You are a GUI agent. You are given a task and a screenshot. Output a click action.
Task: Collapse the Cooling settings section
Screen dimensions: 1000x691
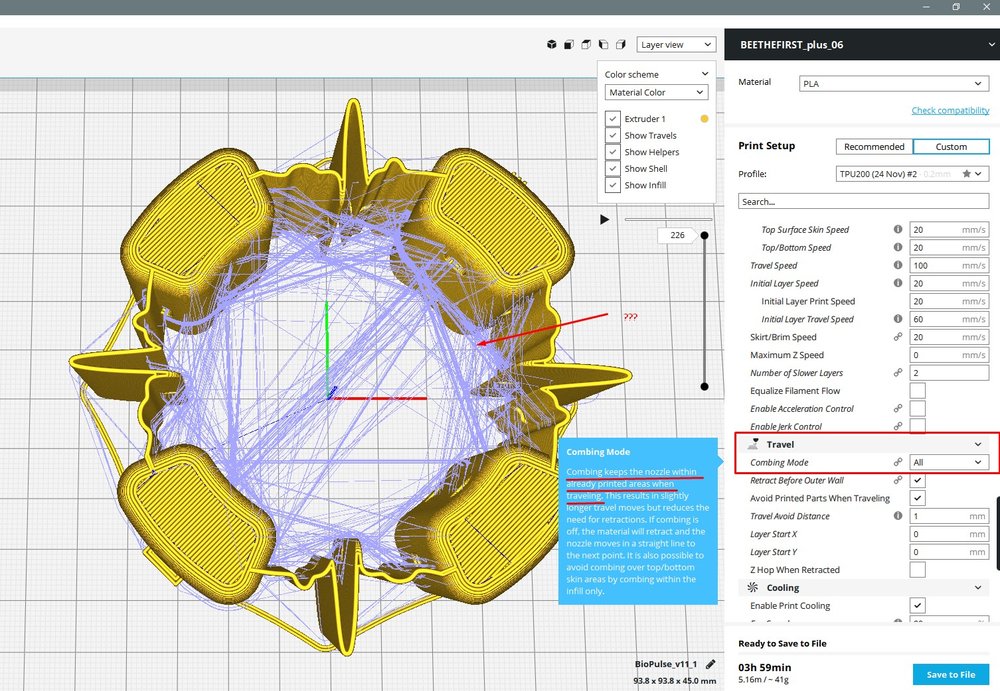coord(978,588)
